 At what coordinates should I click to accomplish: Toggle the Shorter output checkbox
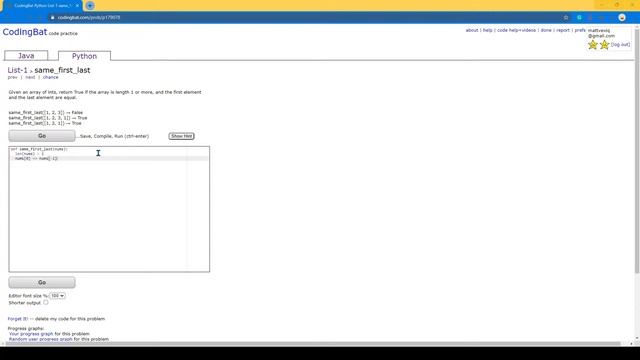point(46,302)
